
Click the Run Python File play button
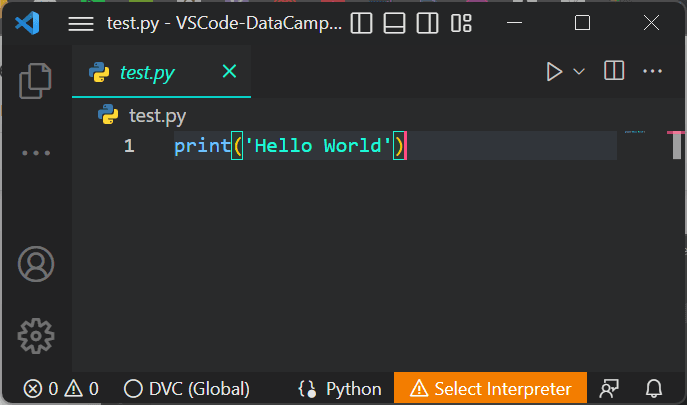[553, 71]
